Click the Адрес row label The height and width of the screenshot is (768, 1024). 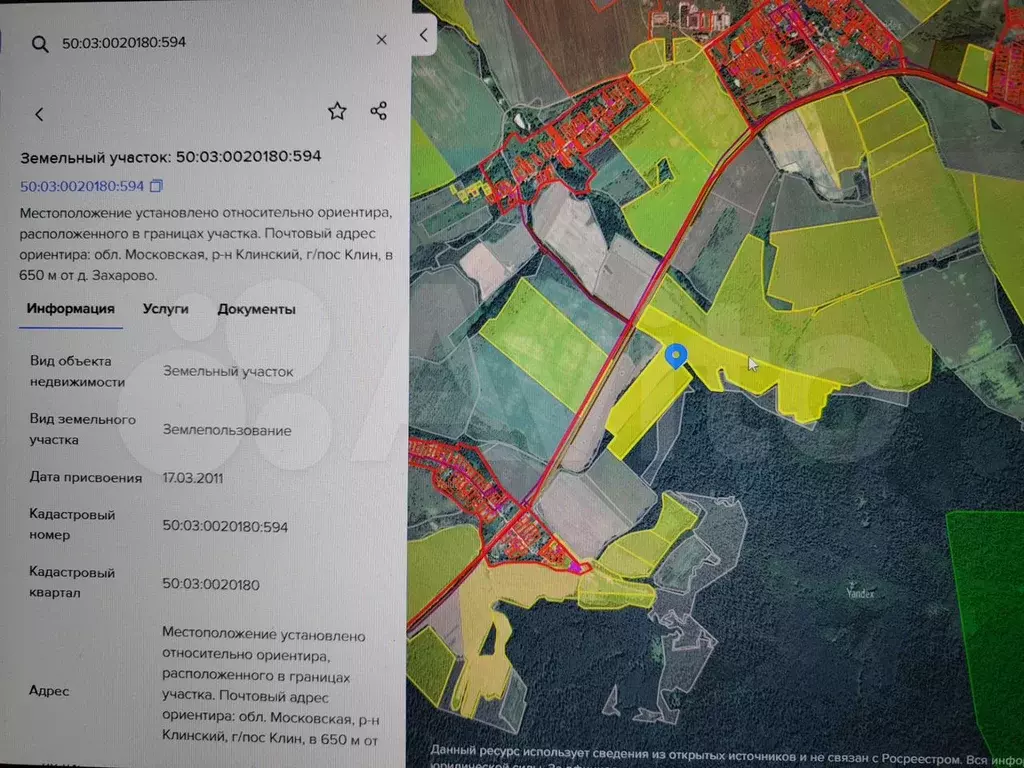[49, 691]
